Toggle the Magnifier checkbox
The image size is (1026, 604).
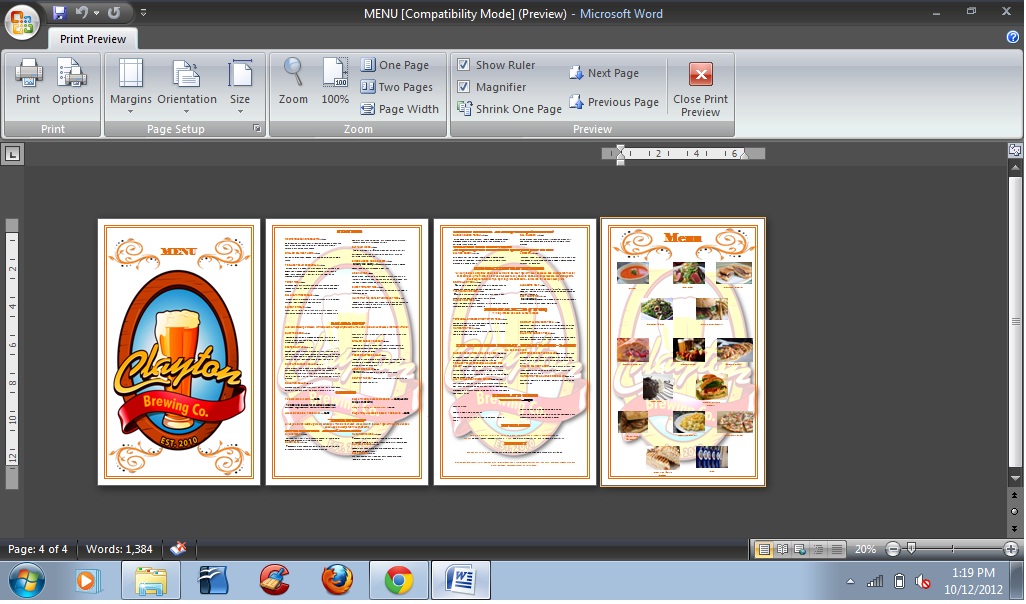(x=464, y=87)
